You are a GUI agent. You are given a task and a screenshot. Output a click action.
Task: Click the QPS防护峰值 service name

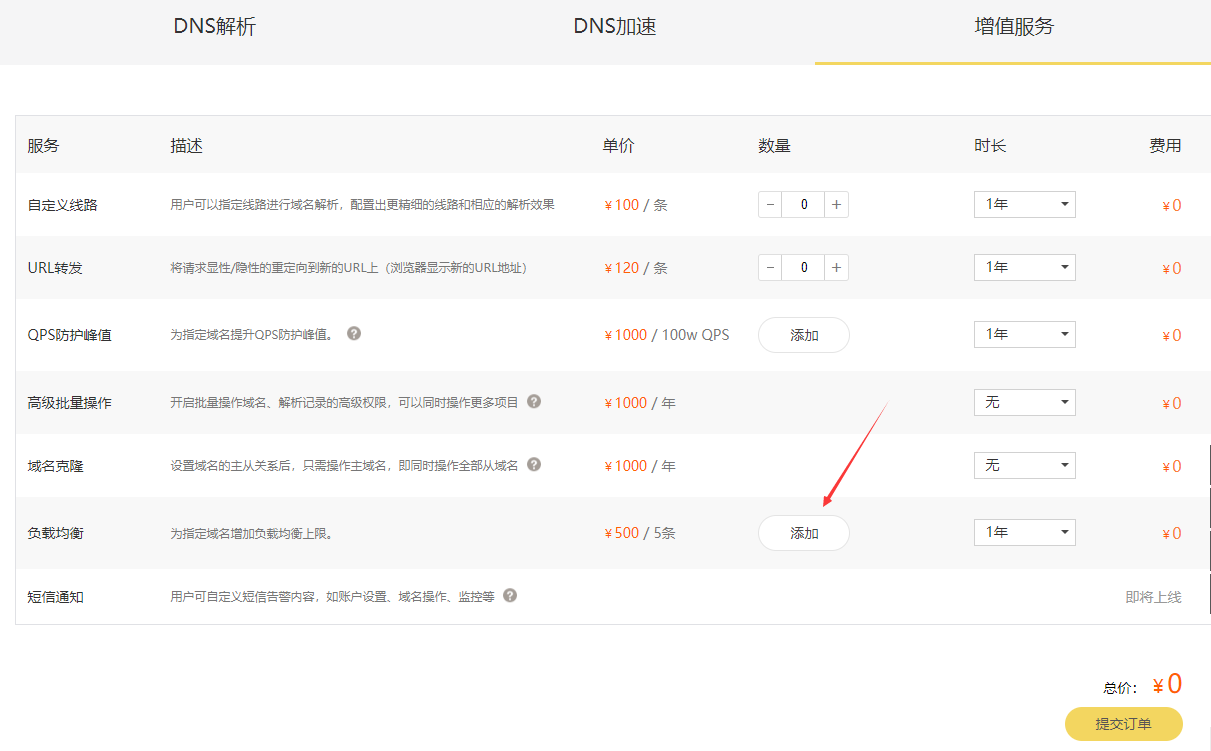point(69,335)
